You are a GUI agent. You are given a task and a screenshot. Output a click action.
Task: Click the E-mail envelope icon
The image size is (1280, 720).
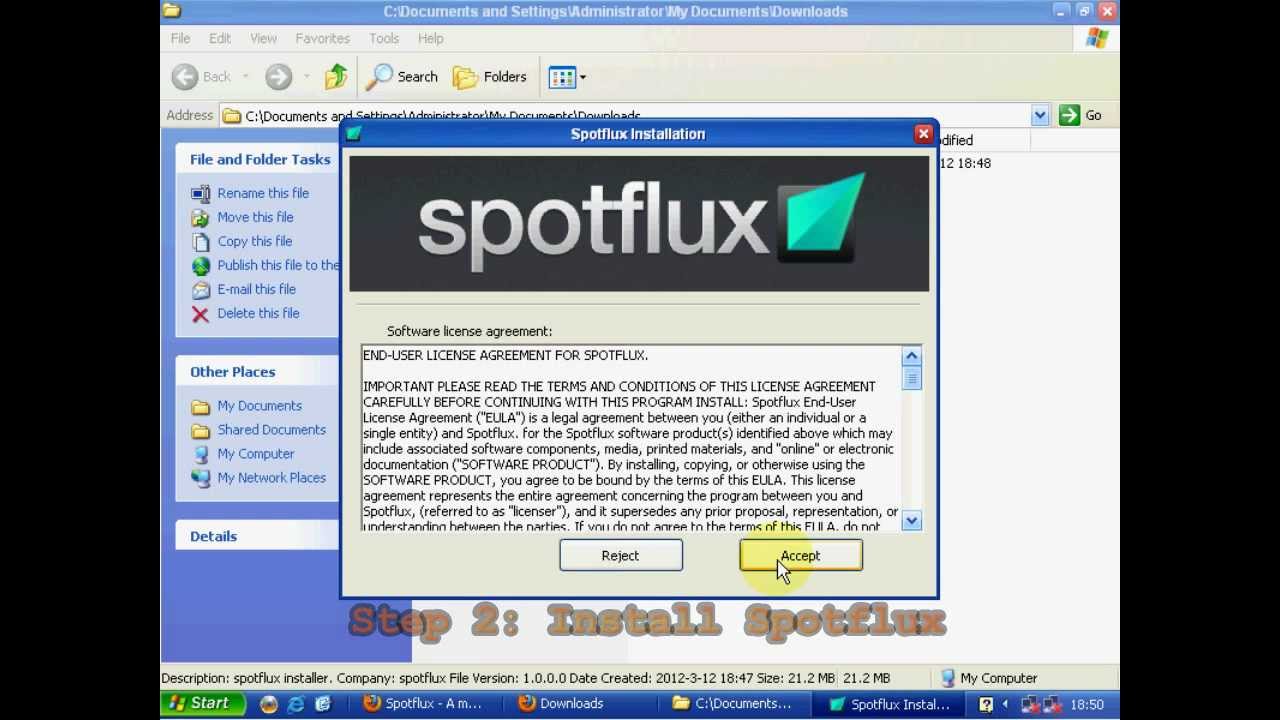[x=201, y=290]
